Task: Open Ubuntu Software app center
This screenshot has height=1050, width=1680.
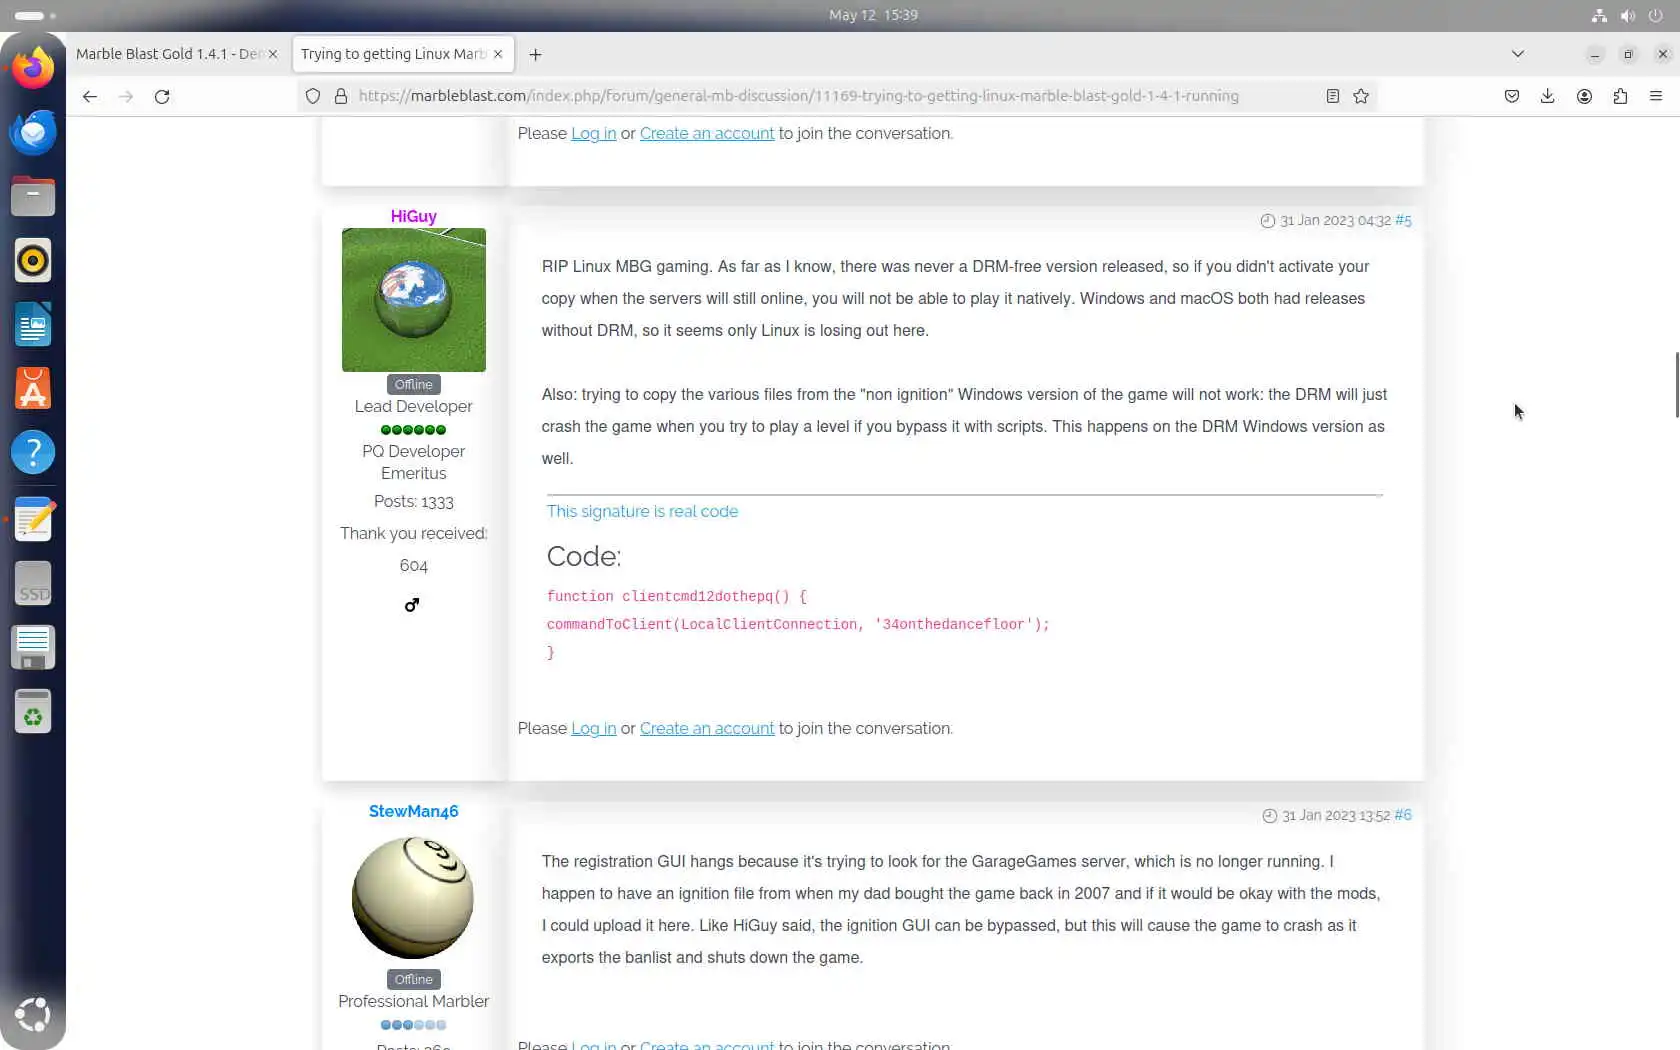Action: 33,388
